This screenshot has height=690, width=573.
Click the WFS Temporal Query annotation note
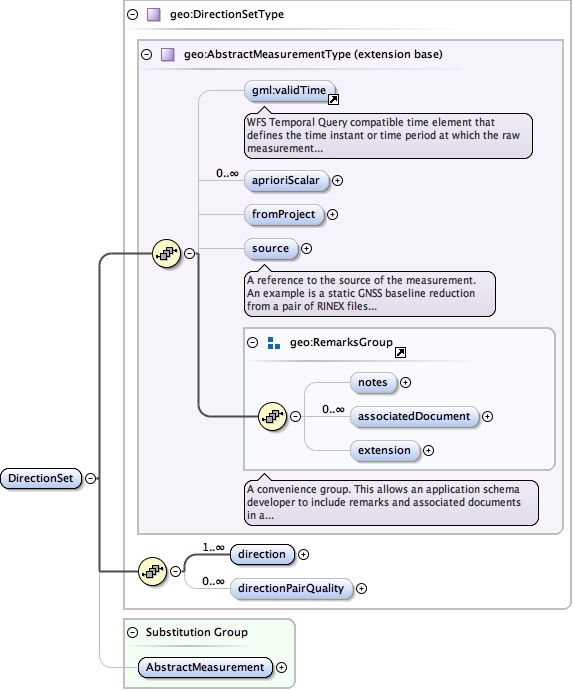click(x=388, y=136)
